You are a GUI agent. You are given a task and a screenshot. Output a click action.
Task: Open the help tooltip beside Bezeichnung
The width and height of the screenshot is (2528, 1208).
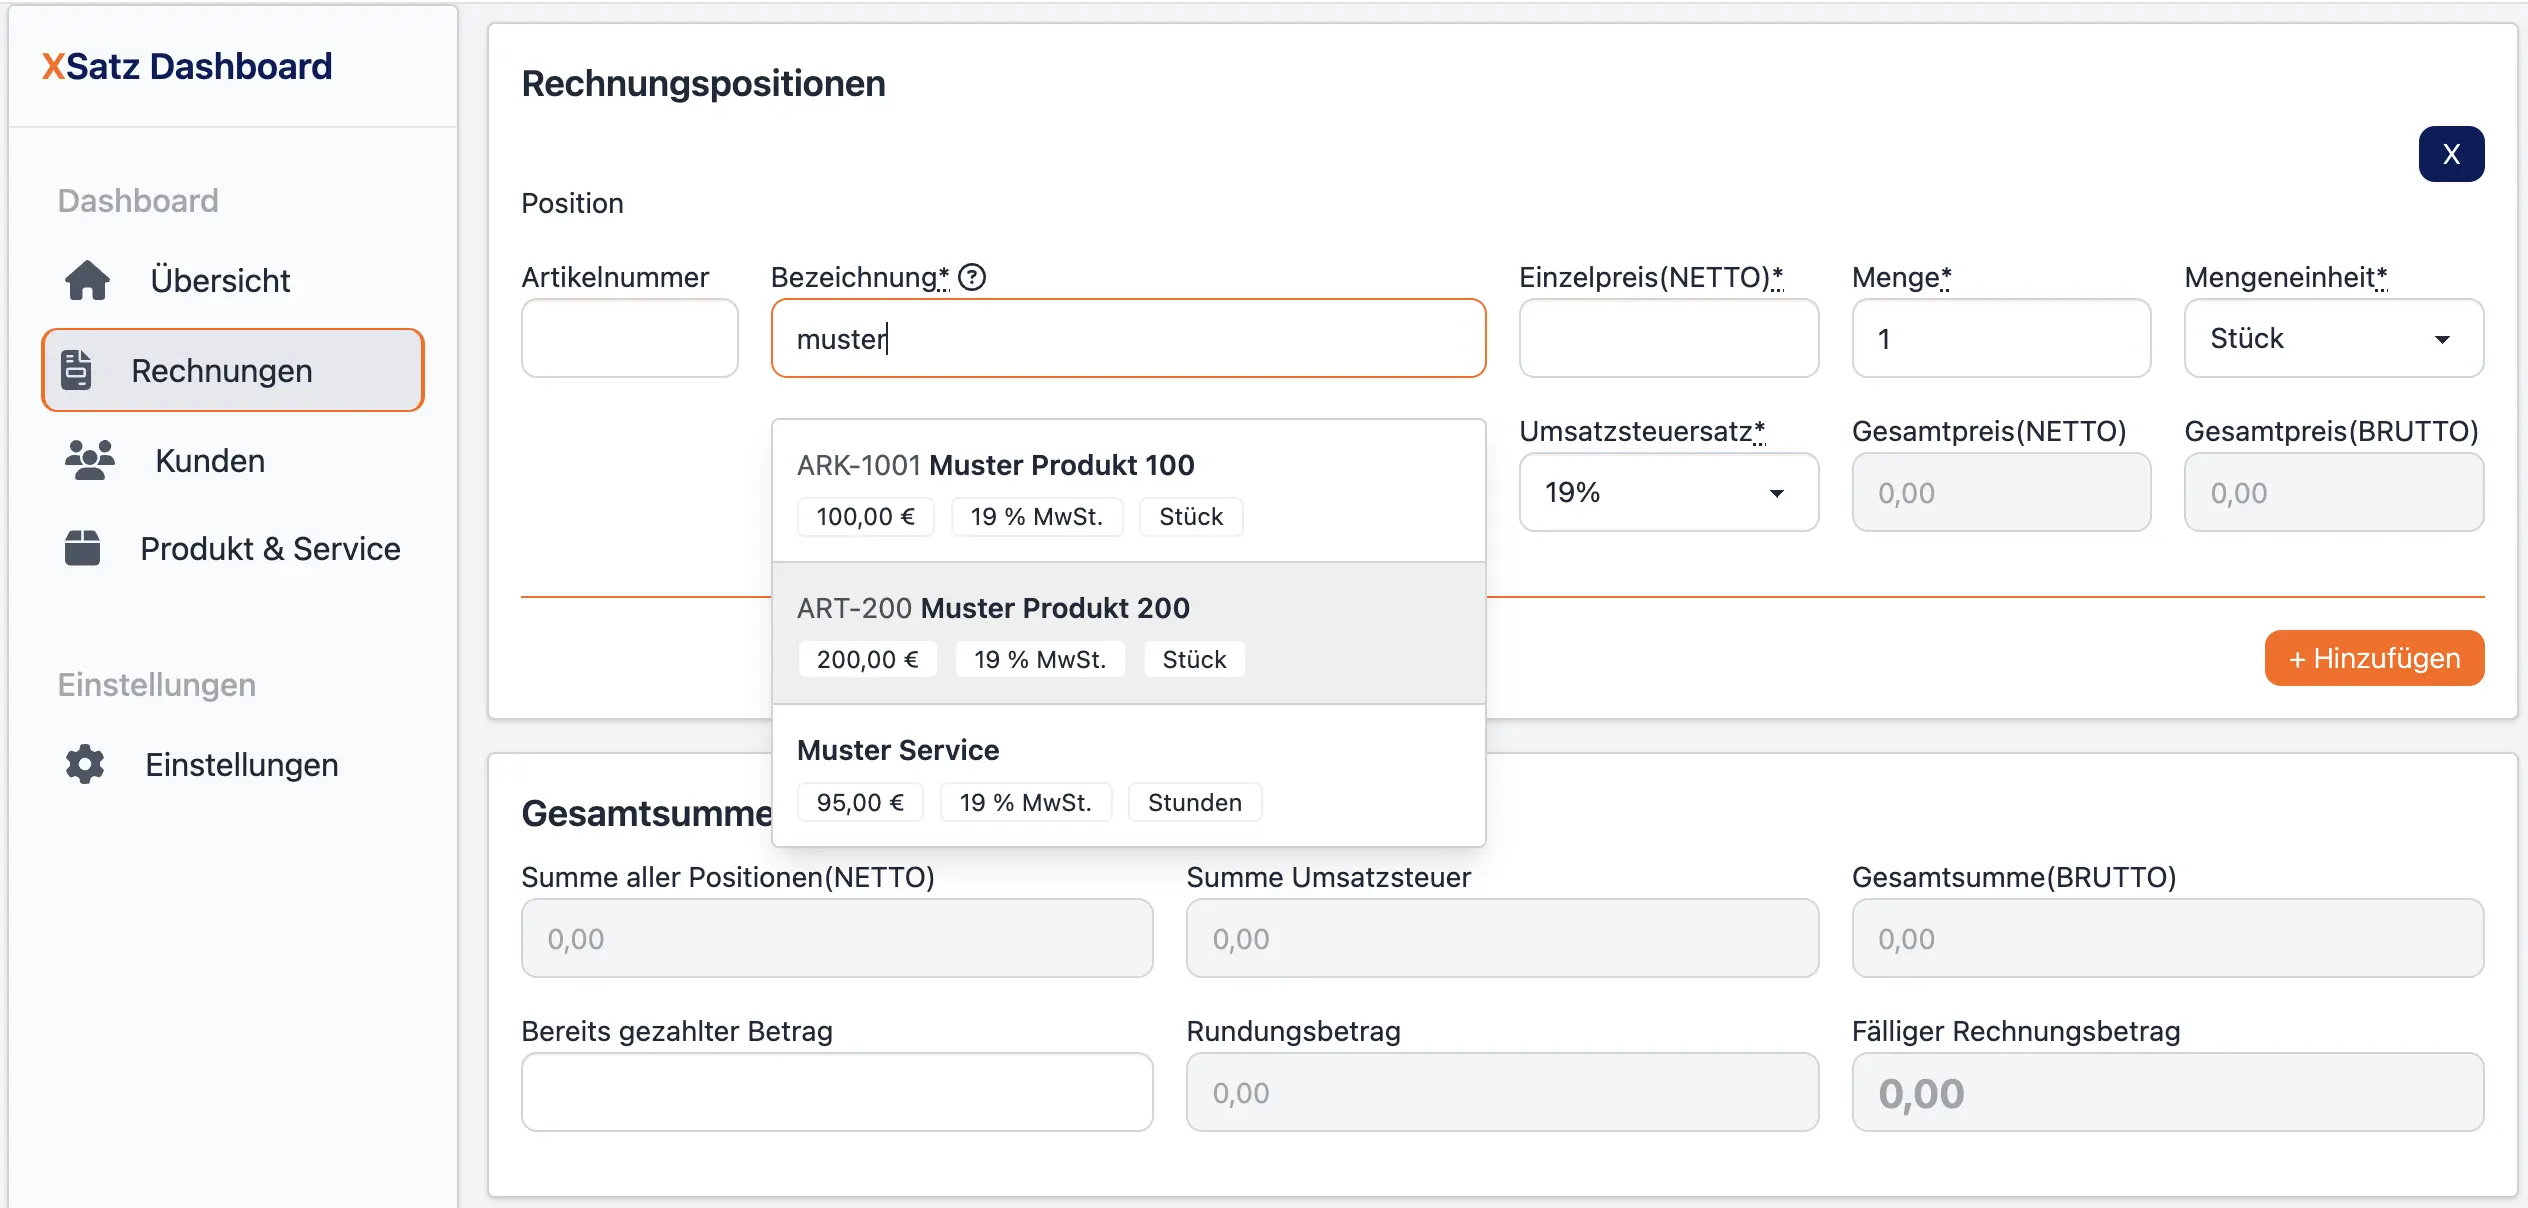(x=971, y=277)
